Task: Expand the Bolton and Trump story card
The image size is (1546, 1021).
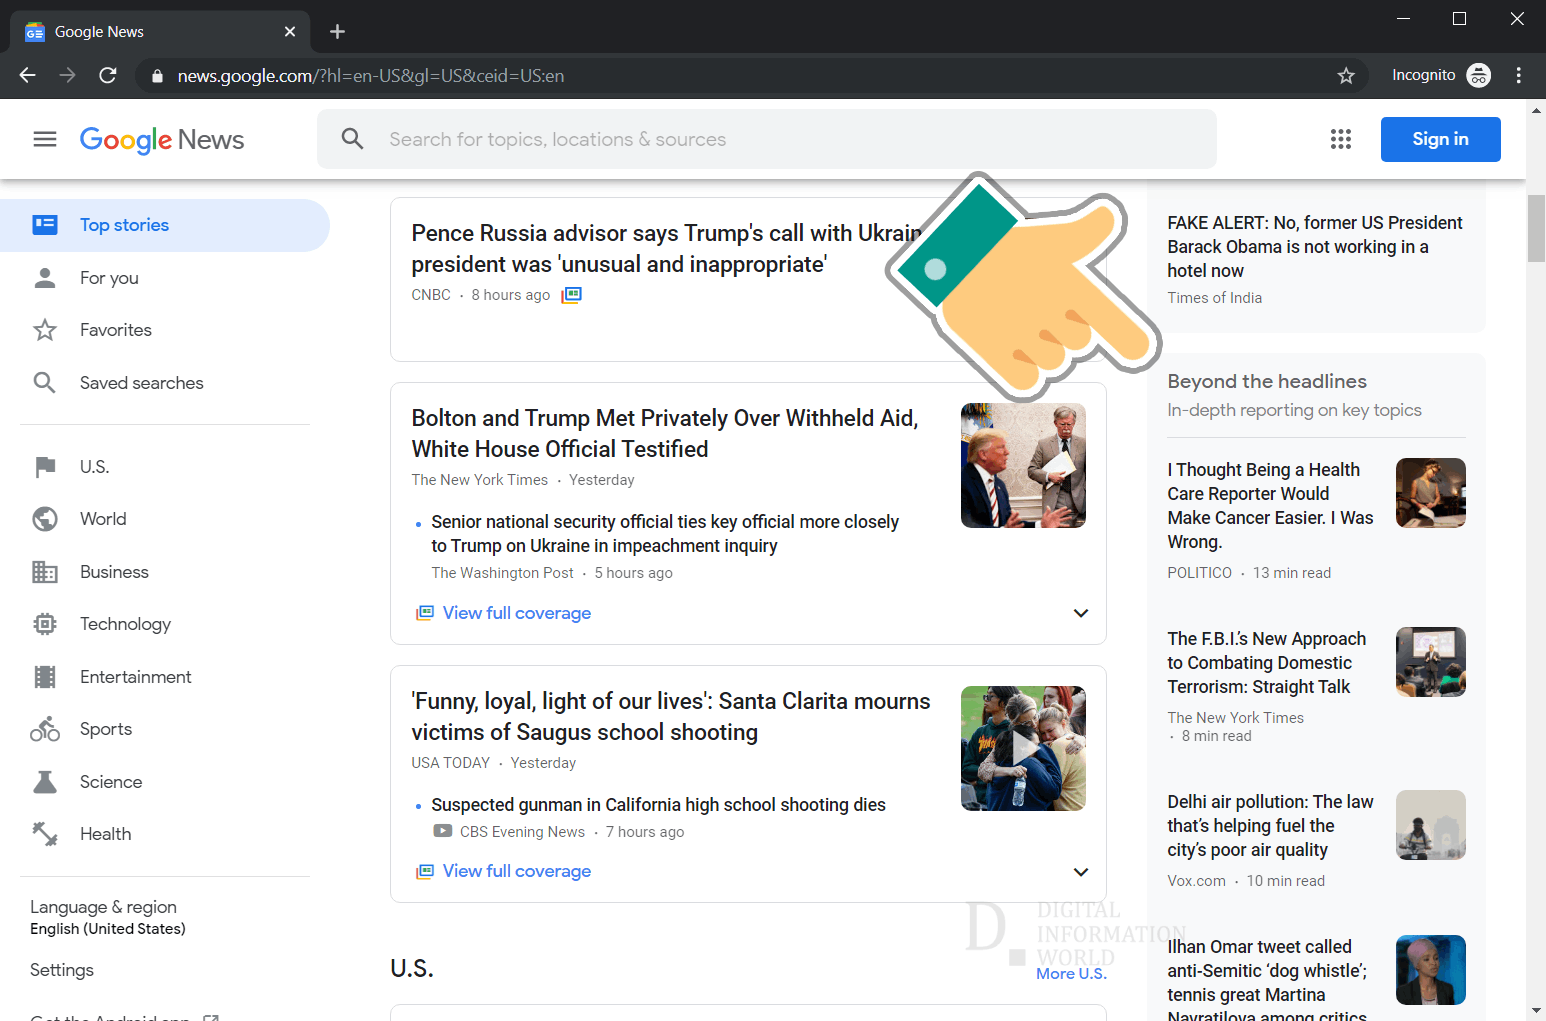Action: click(x=1081, y=613)
